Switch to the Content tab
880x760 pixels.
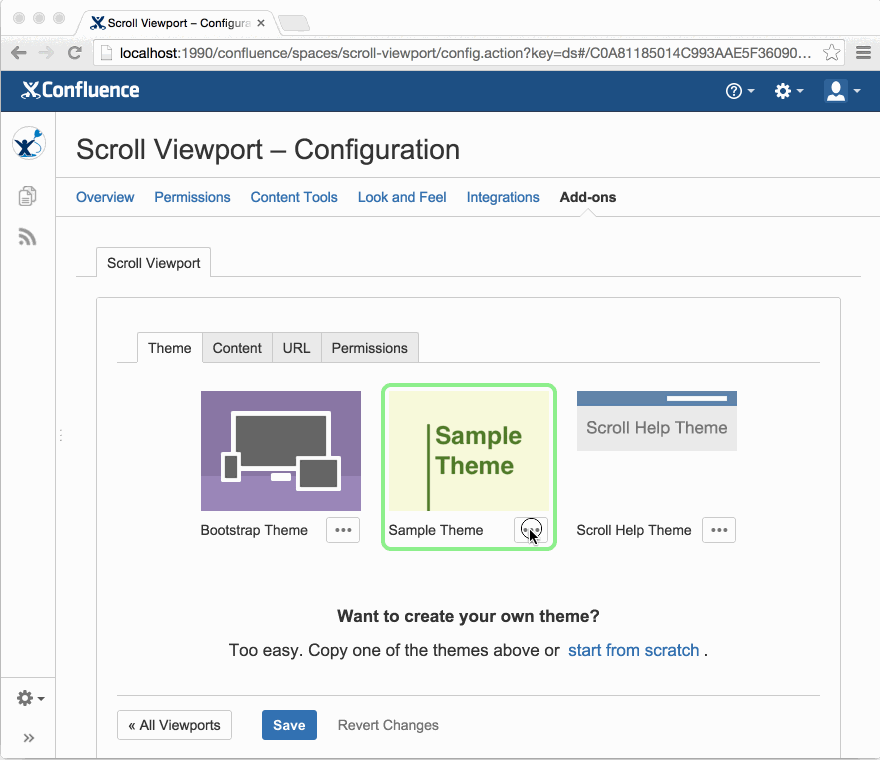237,348
